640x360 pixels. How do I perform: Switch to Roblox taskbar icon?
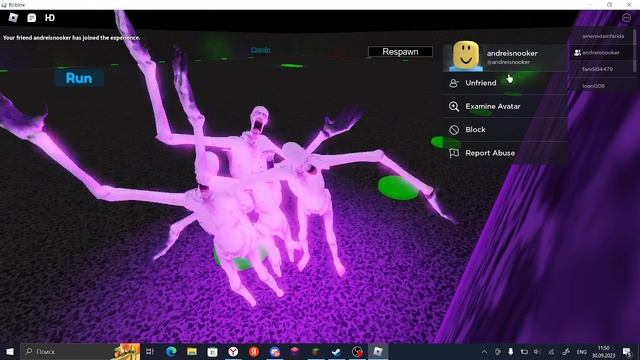tap(378, 351)
